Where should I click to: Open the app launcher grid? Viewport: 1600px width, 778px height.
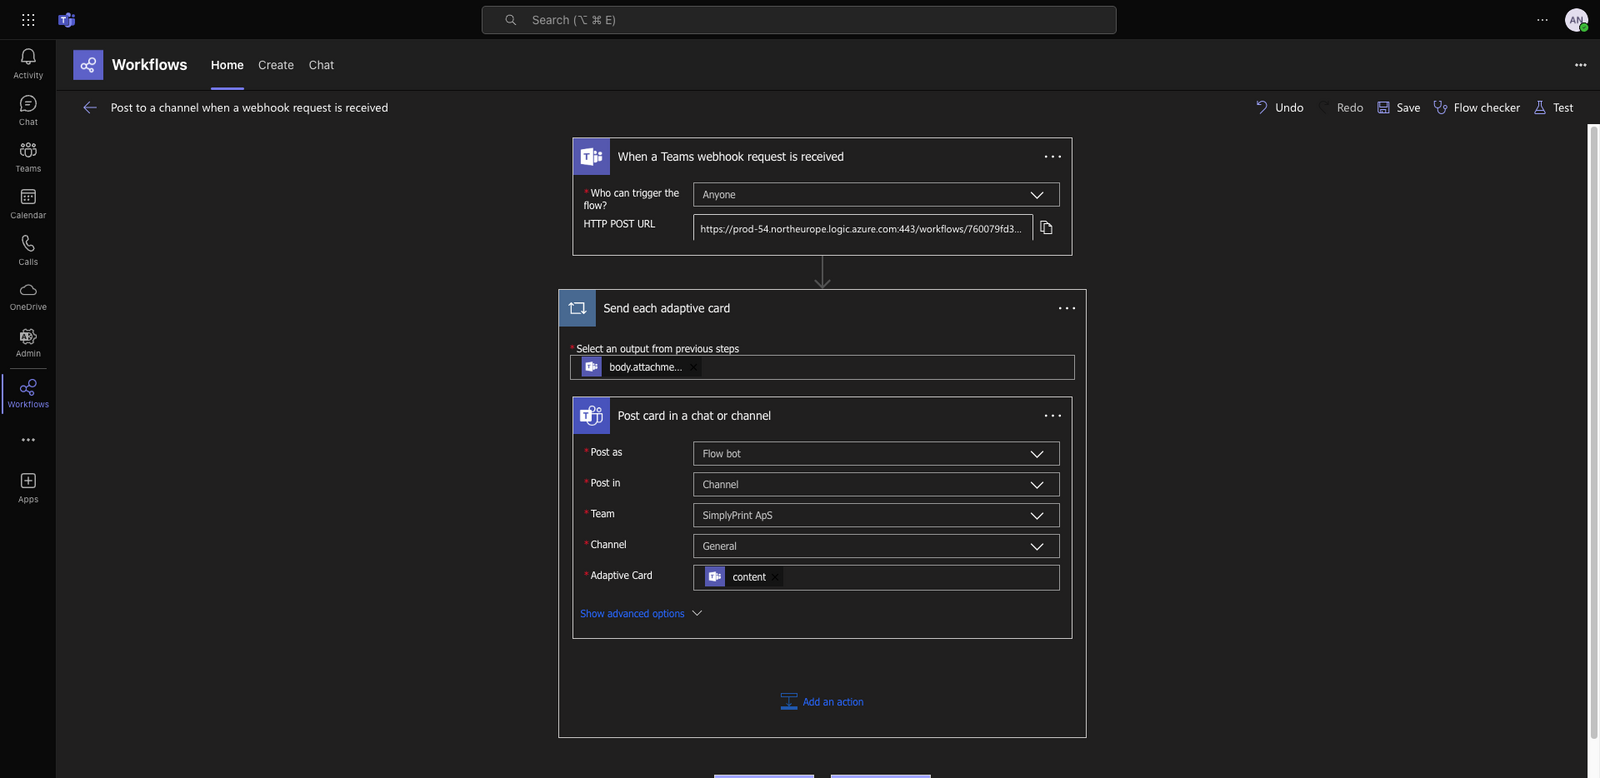pyautogui.click(x=28, y=20)
